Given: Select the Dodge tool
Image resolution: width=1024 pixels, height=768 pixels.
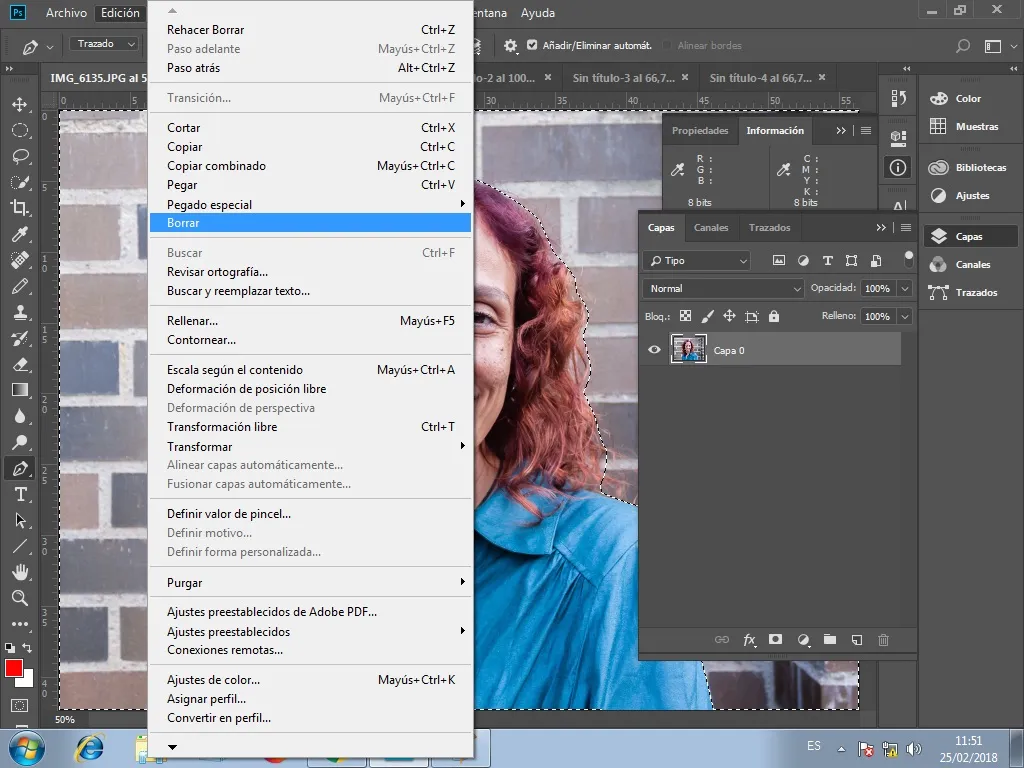Looking at the screenshot, I should (x=20, y=442).
